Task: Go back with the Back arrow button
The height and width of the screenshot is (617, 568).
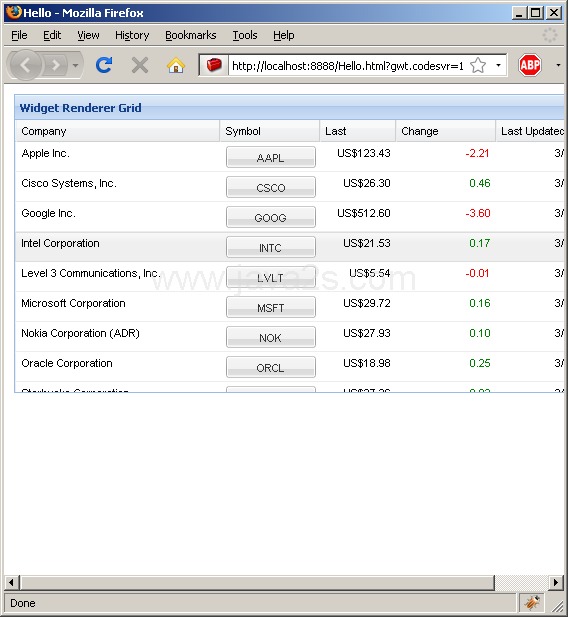Action: (25, 65)
